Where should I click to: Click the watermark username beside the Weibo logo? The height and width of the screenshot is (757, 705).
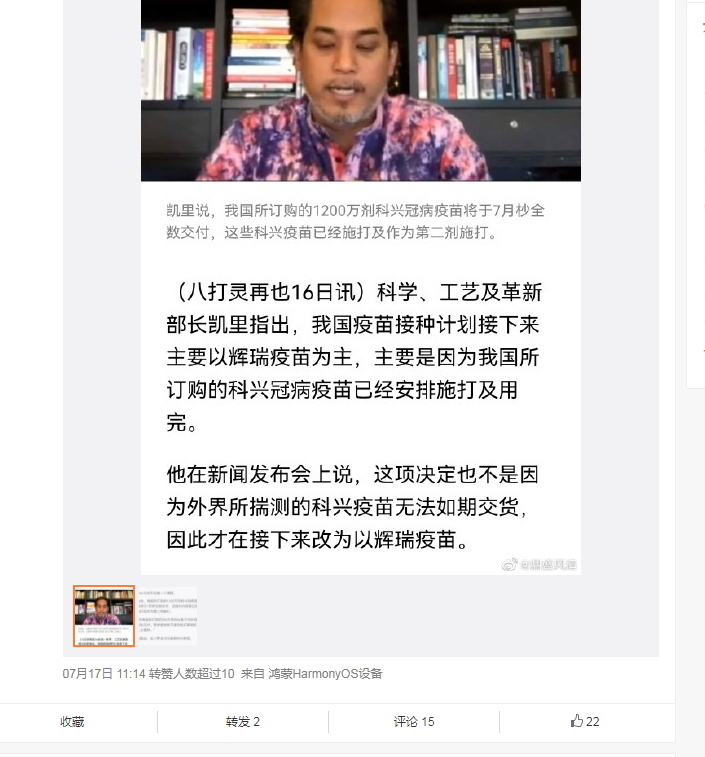tap(548, 564)
